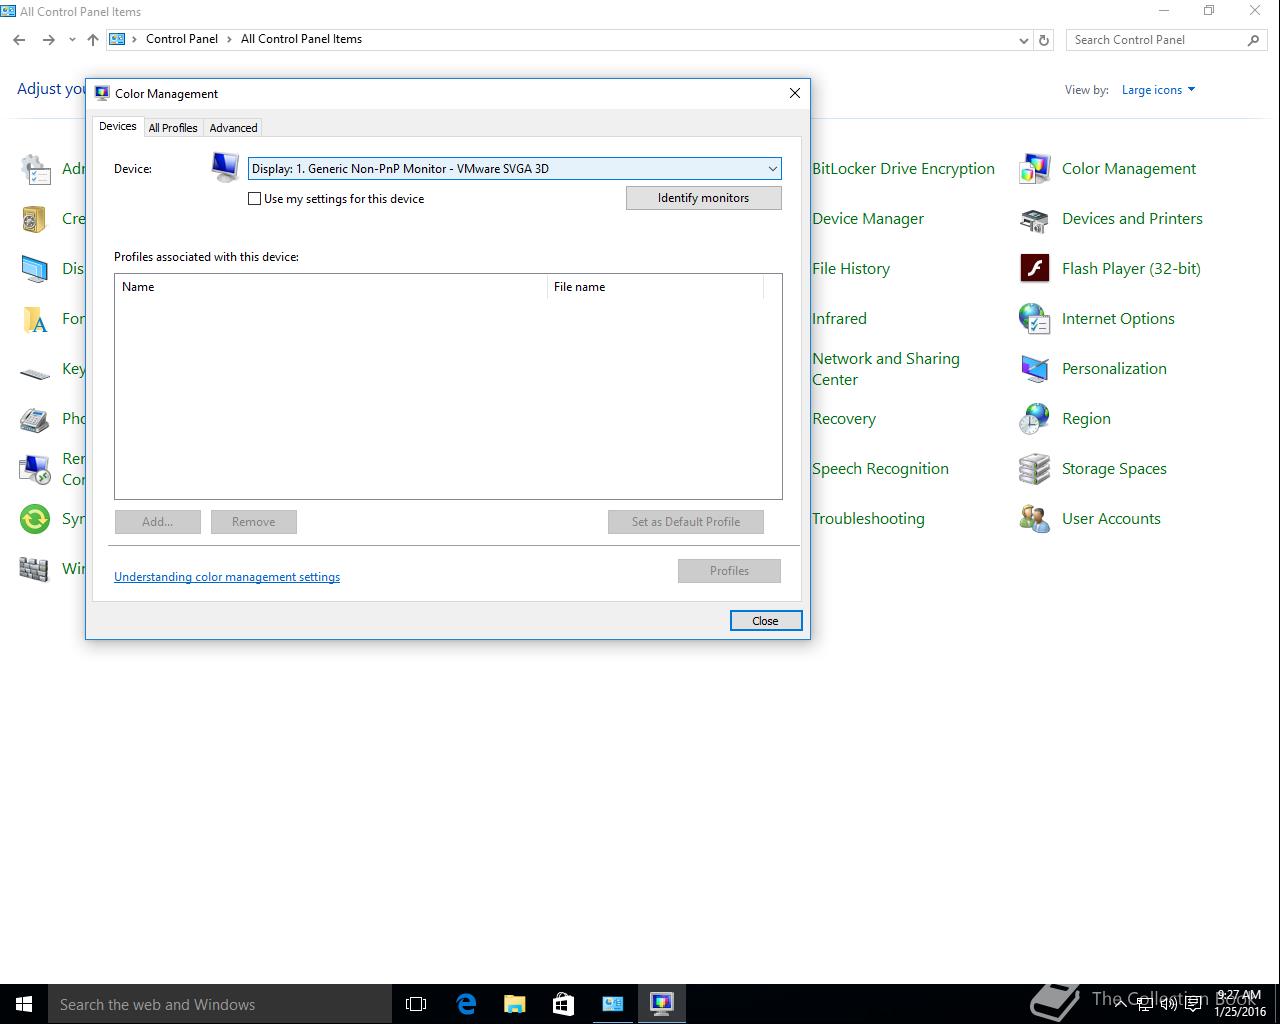Click the Search the web and Windows box
Screen dimensions: 1280x1024
tap(220, 1004)
